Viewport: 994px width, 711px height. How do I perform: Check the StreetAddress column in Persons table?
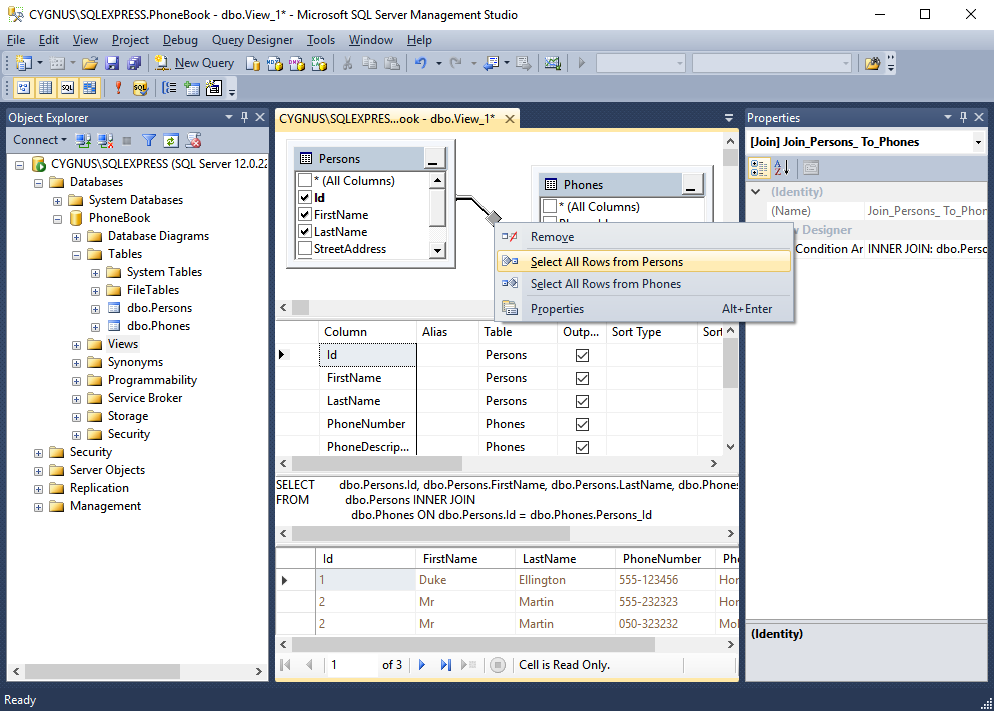point(305,249)
